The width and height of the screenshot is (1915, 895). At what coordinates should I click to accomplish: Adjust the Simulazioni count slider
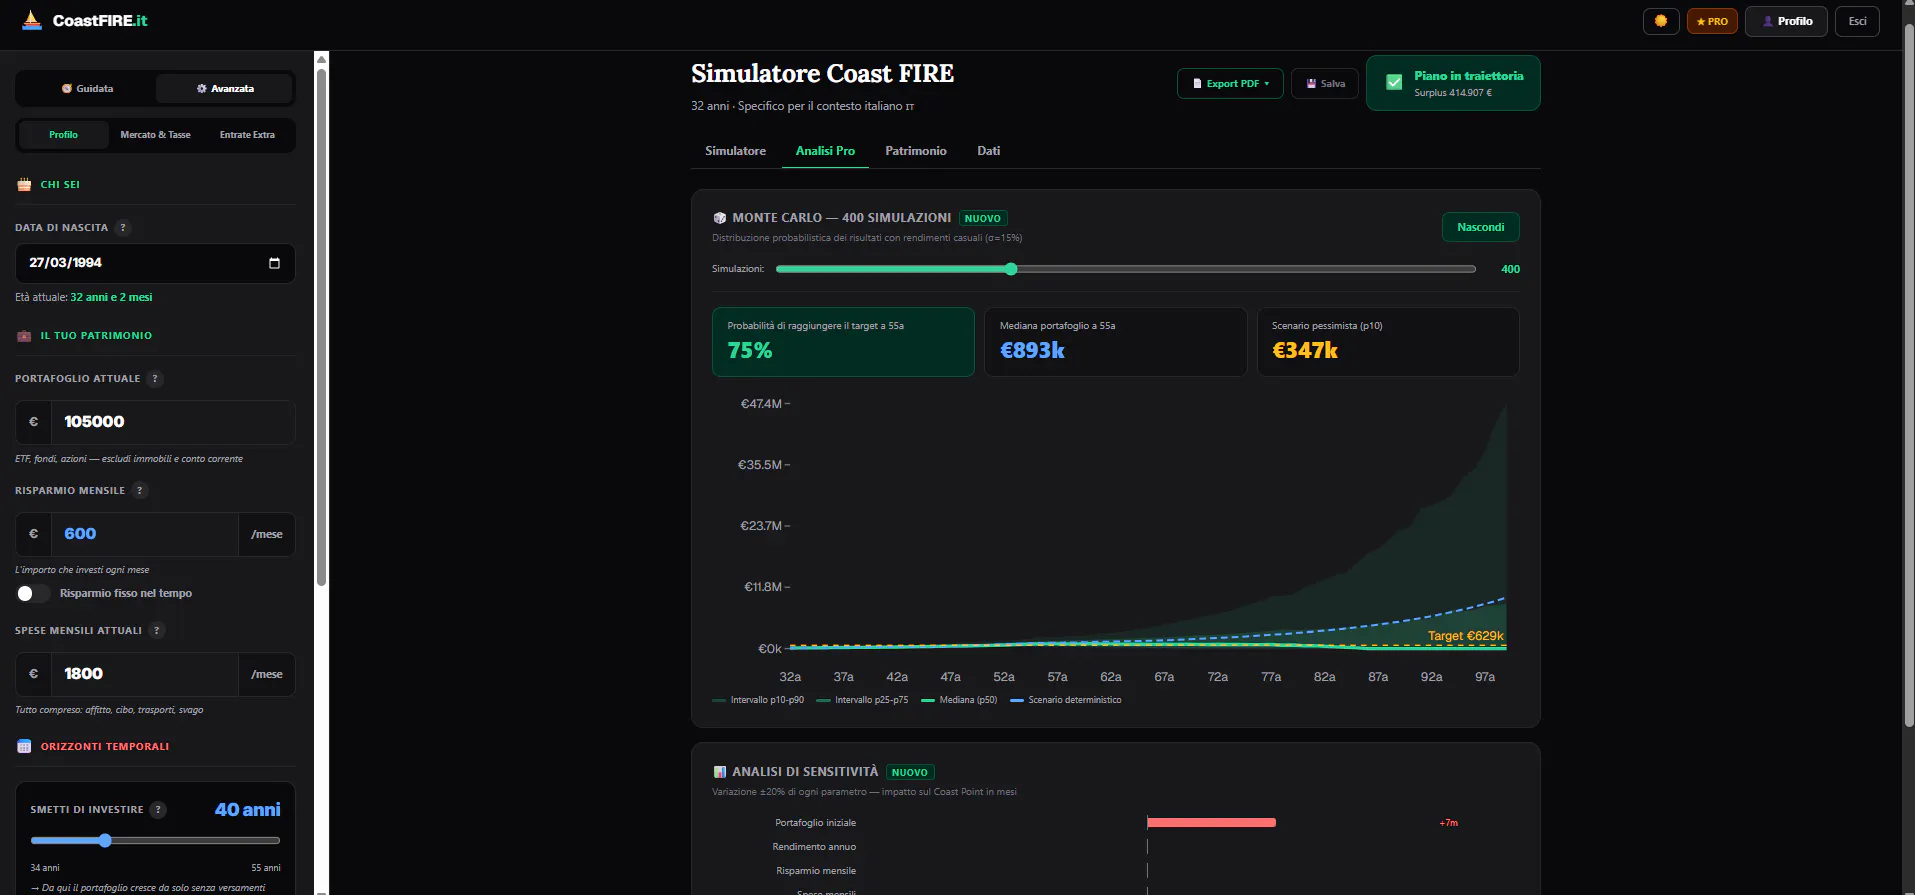pyautogui.click(x=1126, y=269)
